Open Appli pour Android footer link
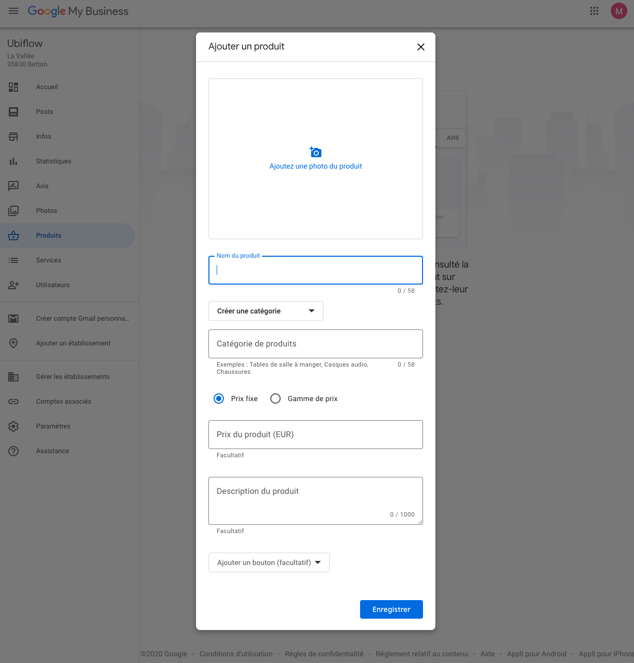The height and width of the screenshot is (663, 634). pyautogui.click(x=536, y=654)
